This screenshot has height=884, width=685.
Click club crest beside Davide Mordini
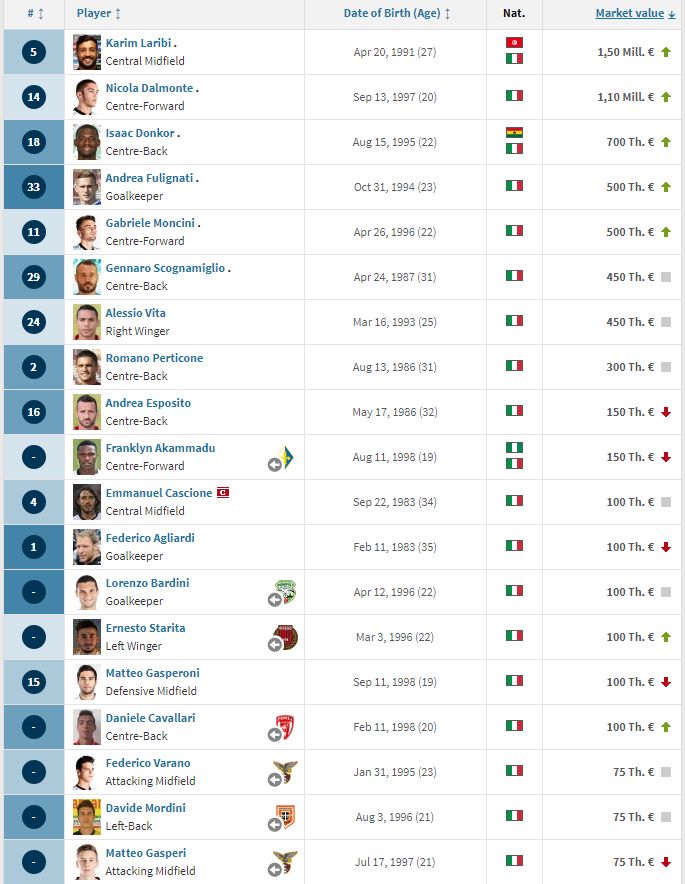pos(287,817)
